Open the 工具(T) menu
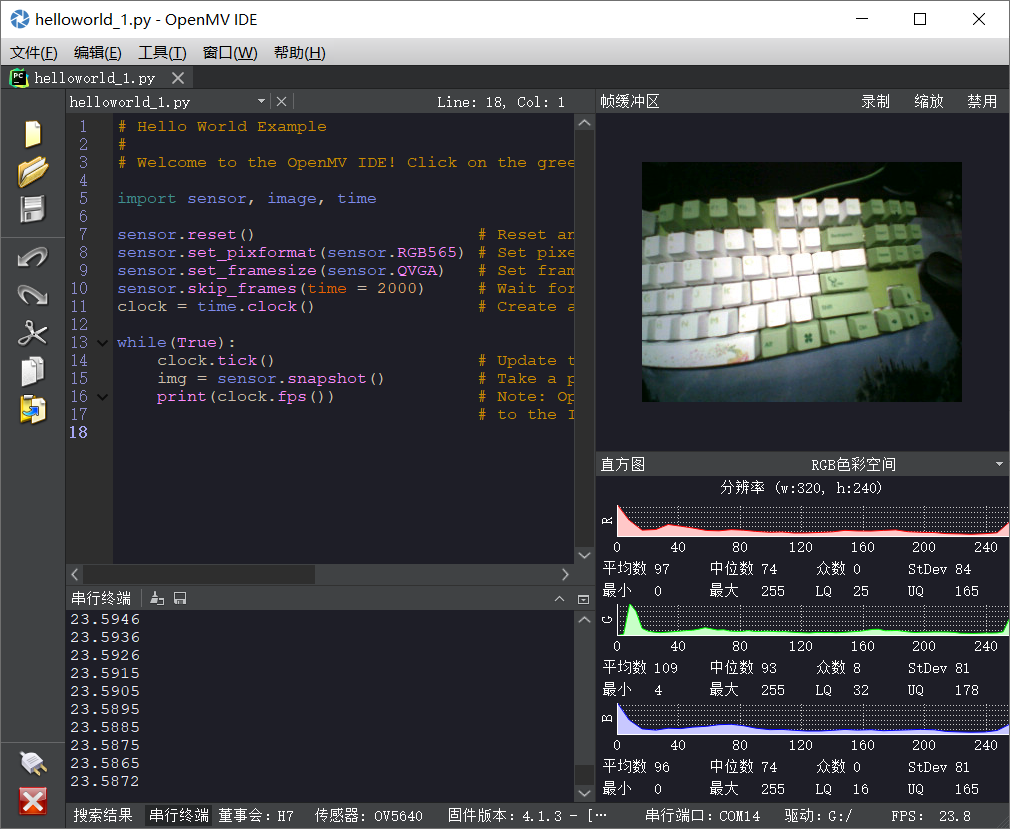This screenshot has width=1010, height=829. coord(161,53)
